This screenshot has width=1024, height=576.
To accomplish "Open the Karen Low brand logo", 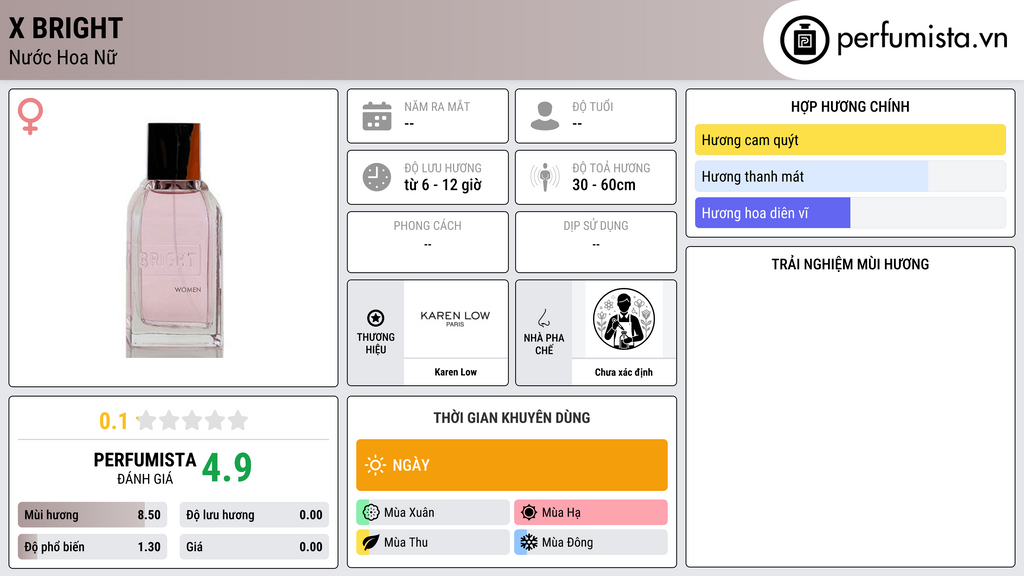I will point(455,319).
